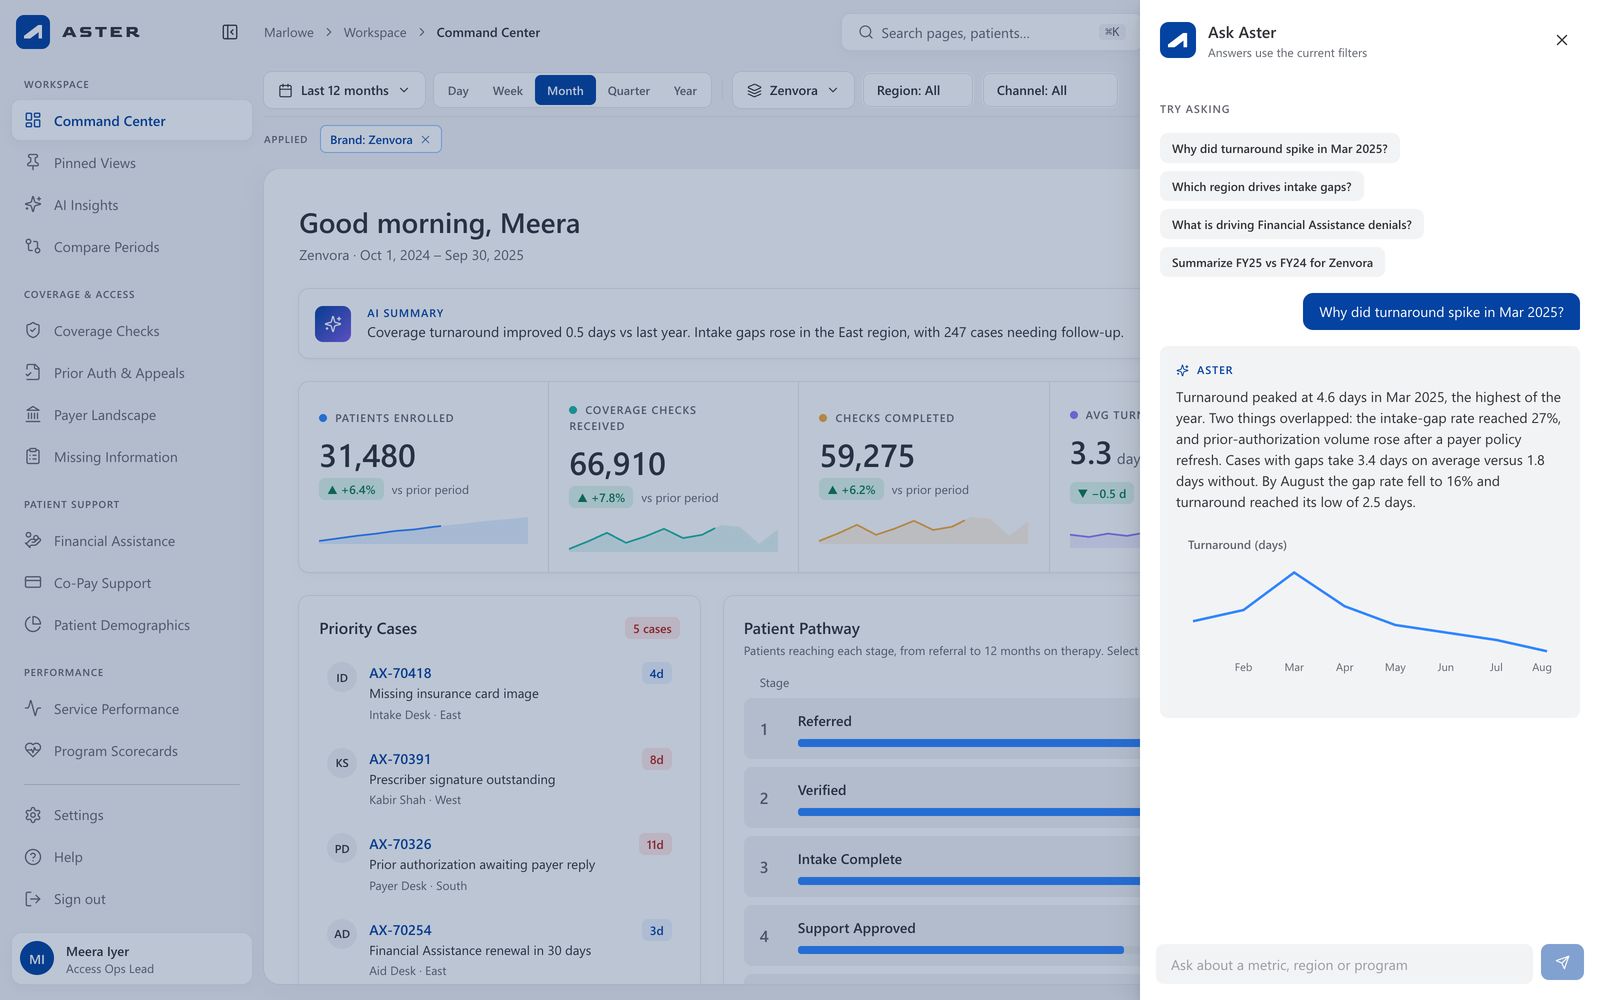Click the Workspace breadcrumb

(x=375, y=33)
